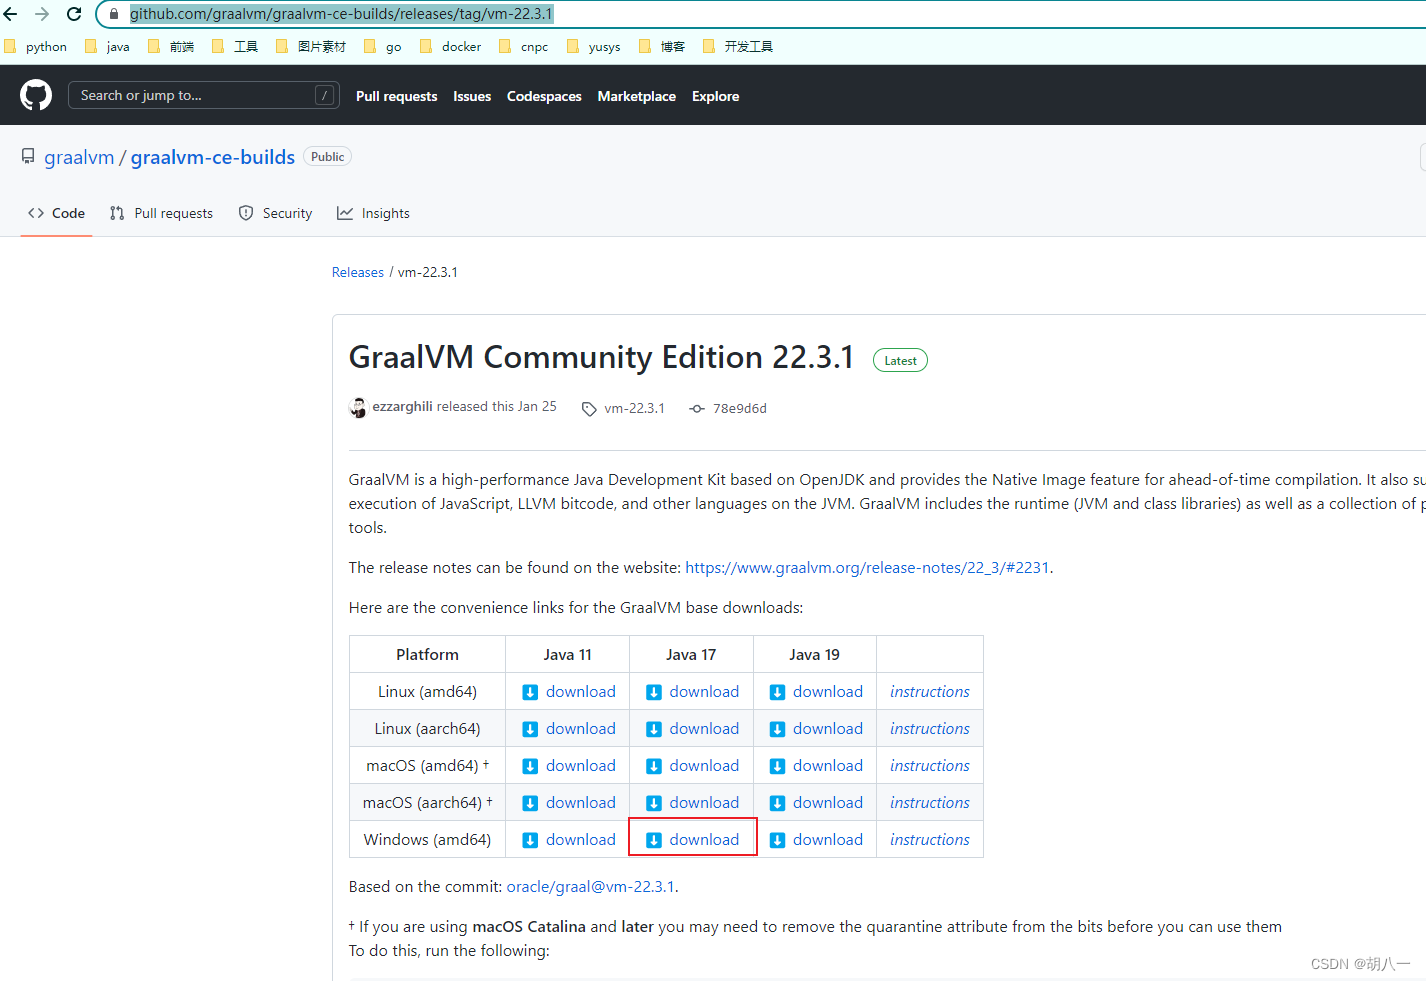Click the Public repository label

tap(327, 157)
